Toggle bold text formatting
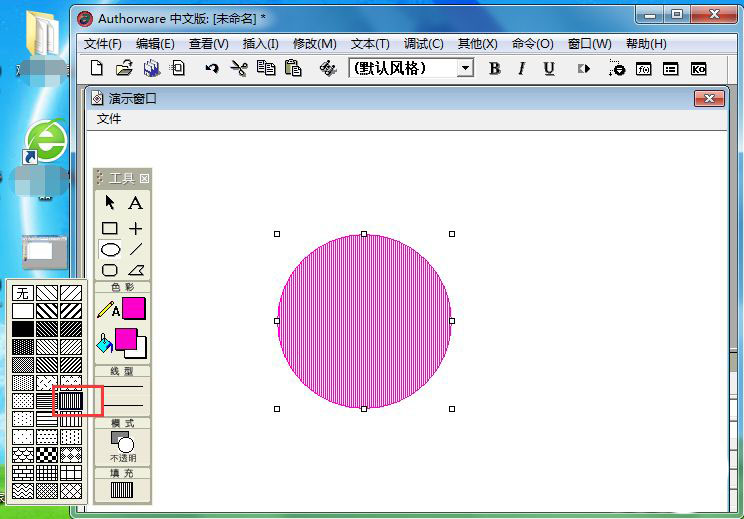 (x=494, y=68)
